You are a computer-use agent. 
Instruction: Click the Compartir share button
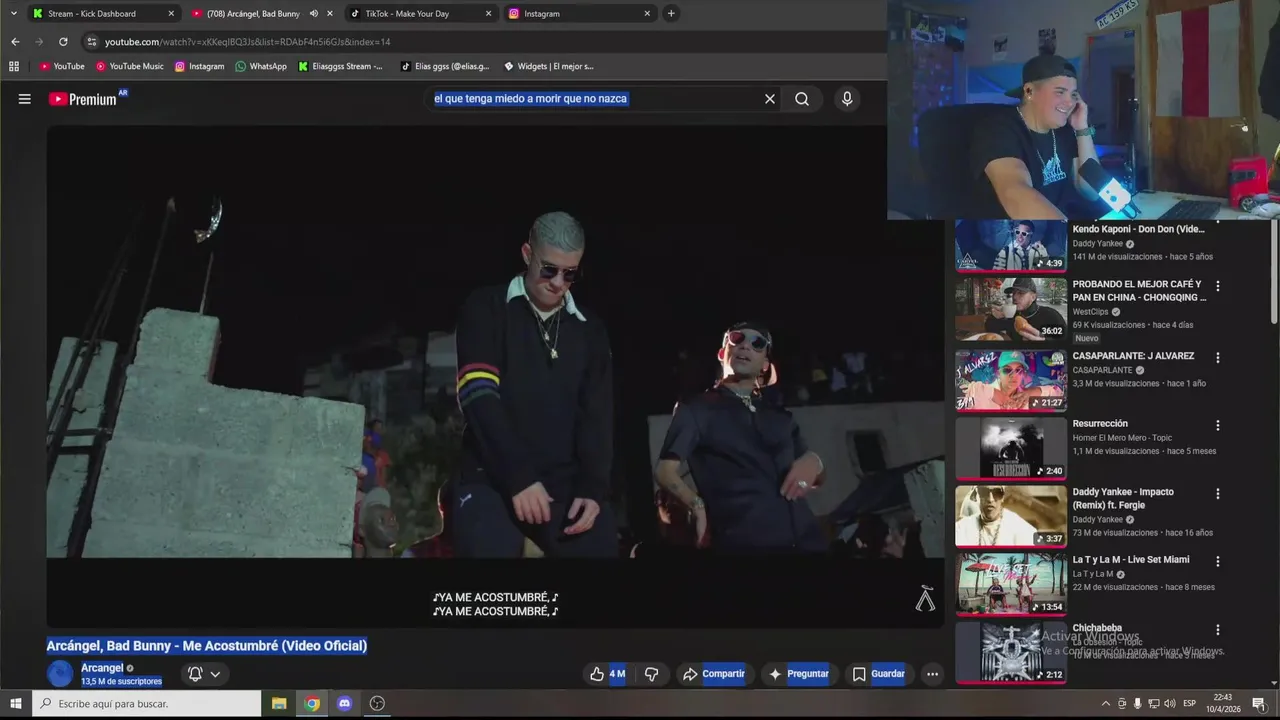(x=714, y=674)
